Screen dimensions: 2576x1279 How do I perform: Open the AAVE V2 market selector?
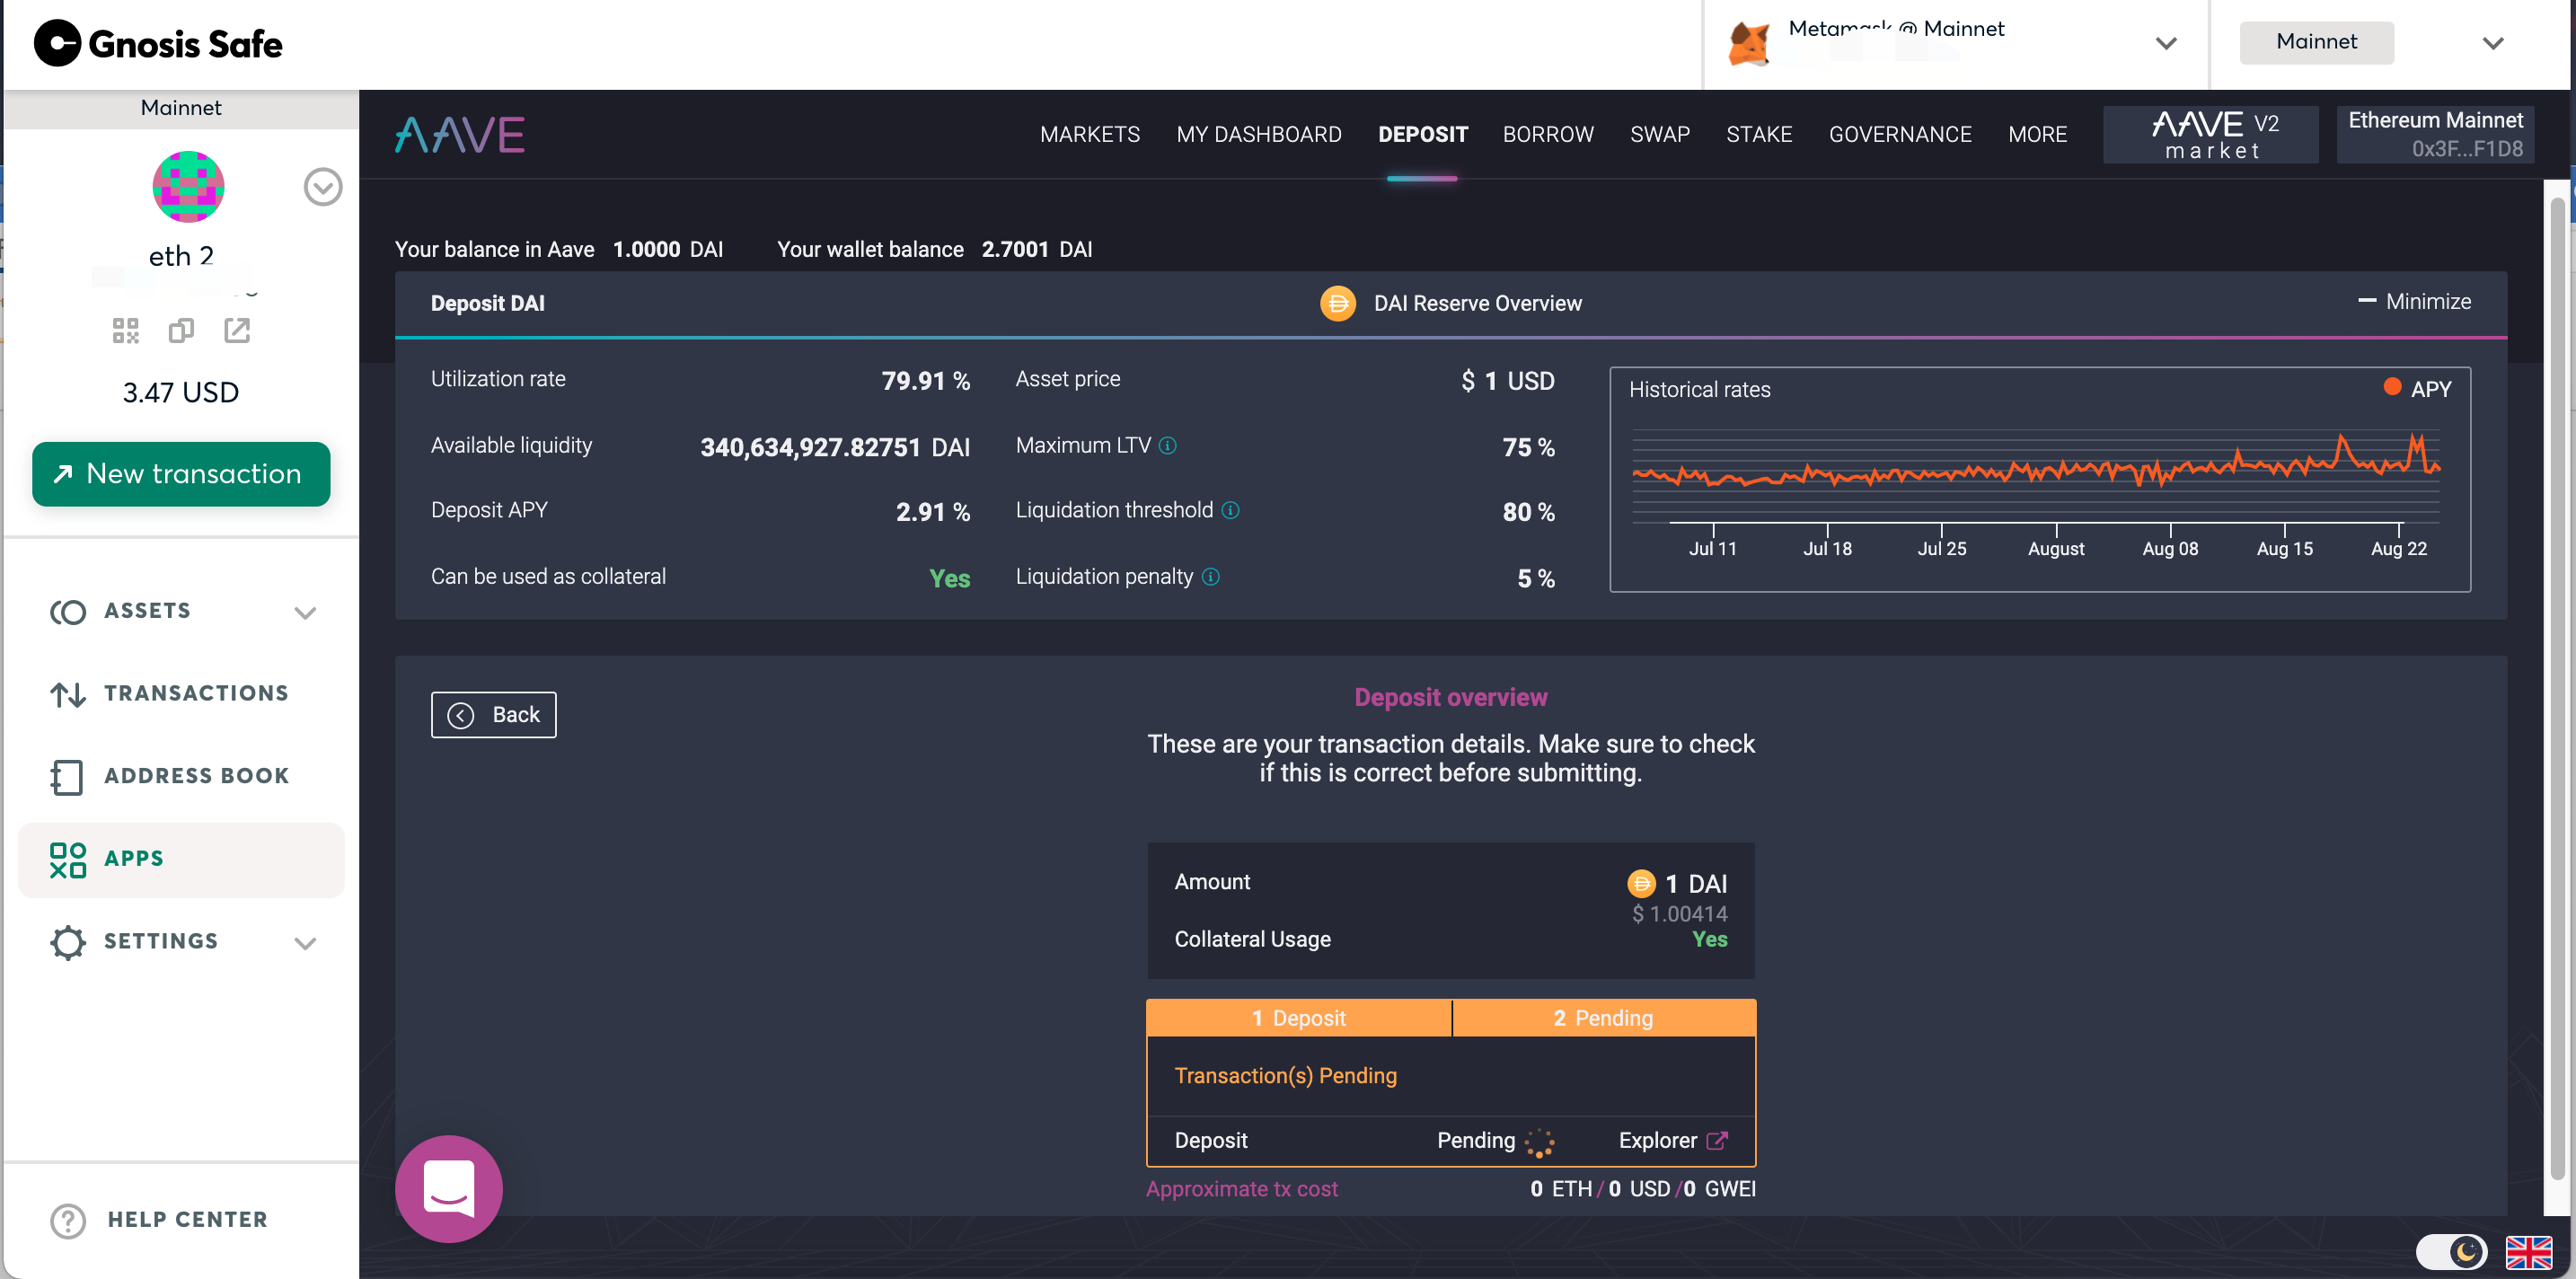2211,135
